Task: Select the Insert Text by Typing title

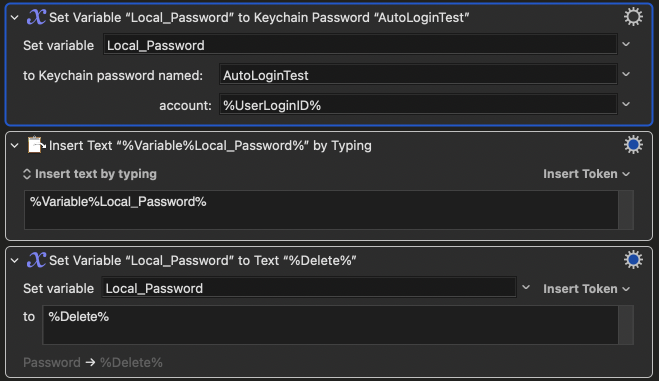Action: pos(210,146)
